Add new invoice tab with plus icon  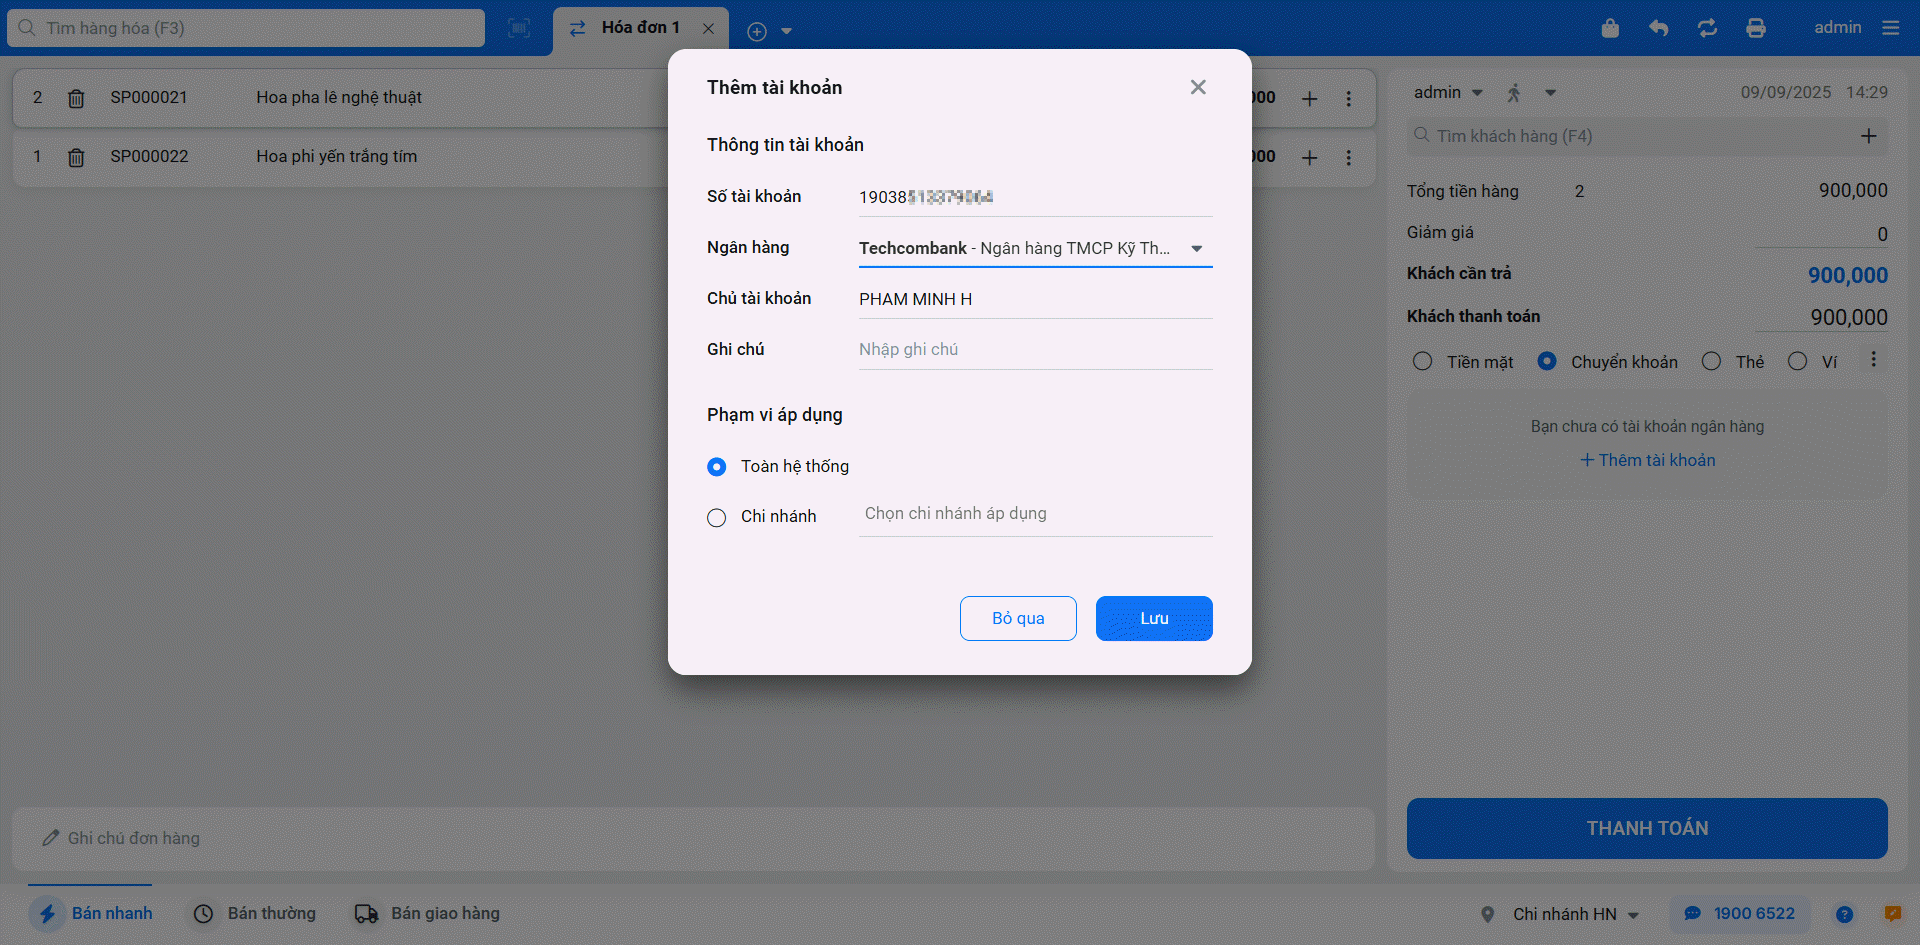tap(757, 31)
